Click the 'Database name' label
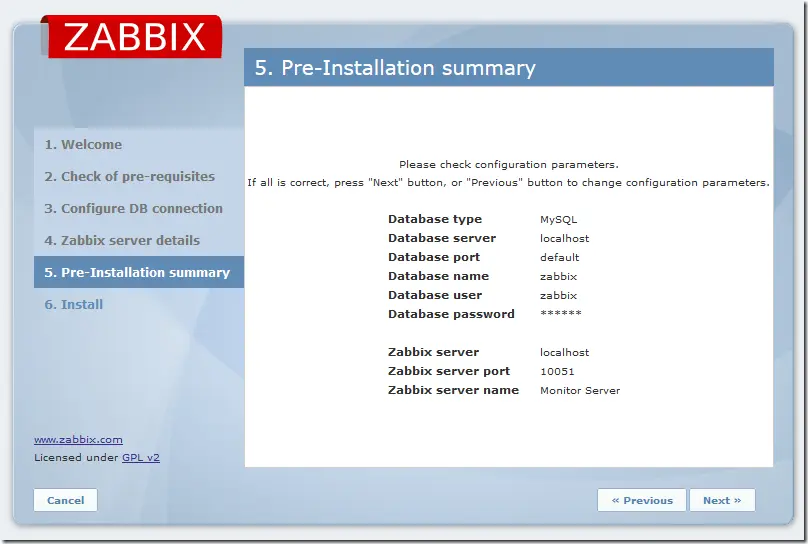This screenshot has height=544, width=808. [438, 276]
